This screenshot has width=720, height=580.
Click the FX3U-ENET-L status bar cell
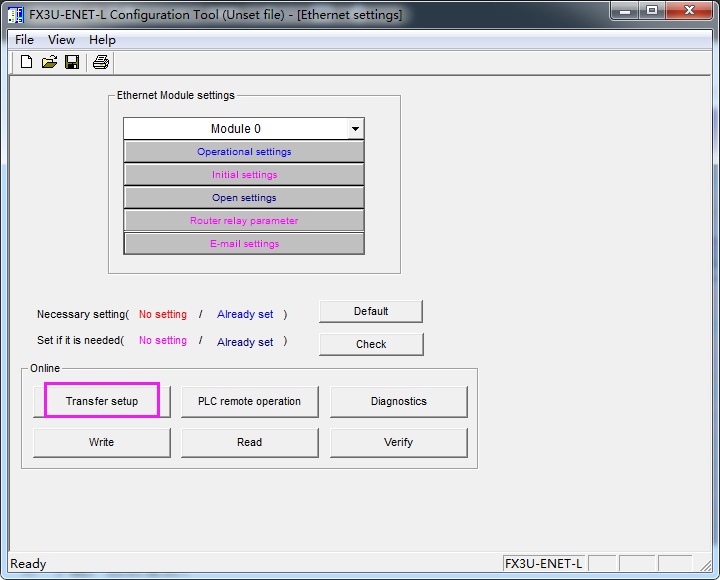pos(543,563)
